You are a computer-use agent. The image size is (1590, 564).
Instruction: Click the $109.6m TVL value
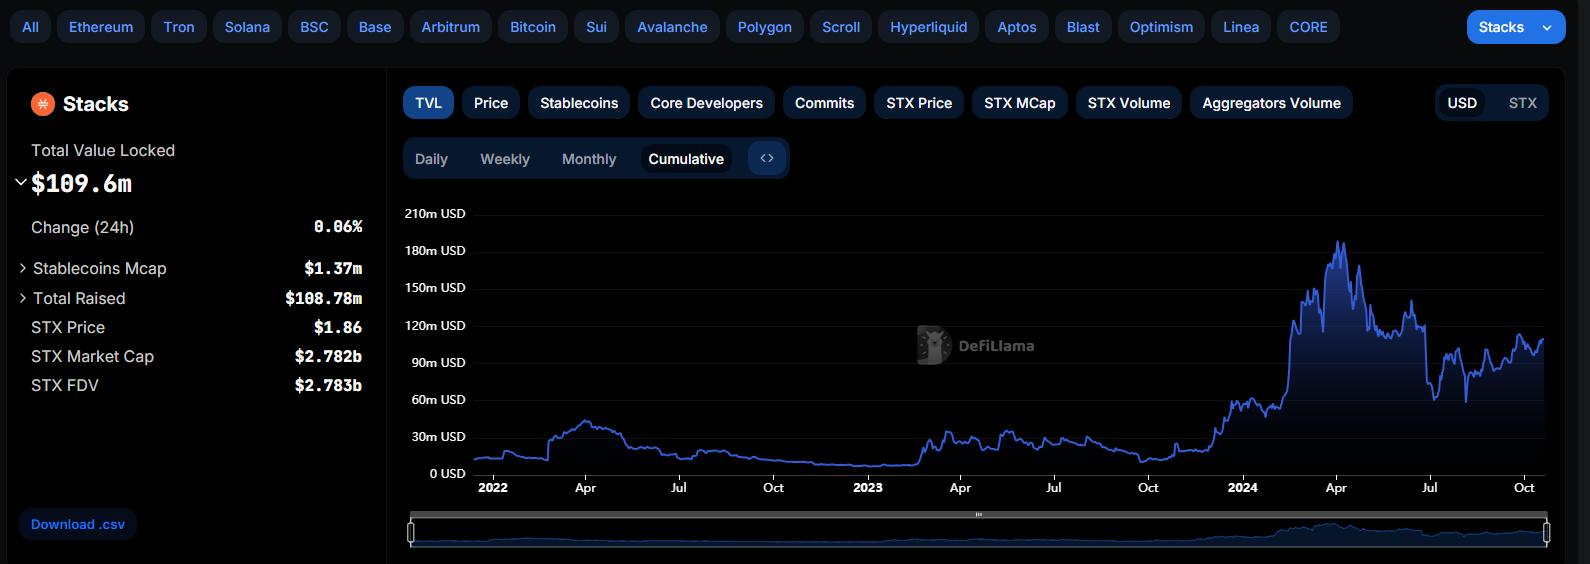tap(81, 184)
